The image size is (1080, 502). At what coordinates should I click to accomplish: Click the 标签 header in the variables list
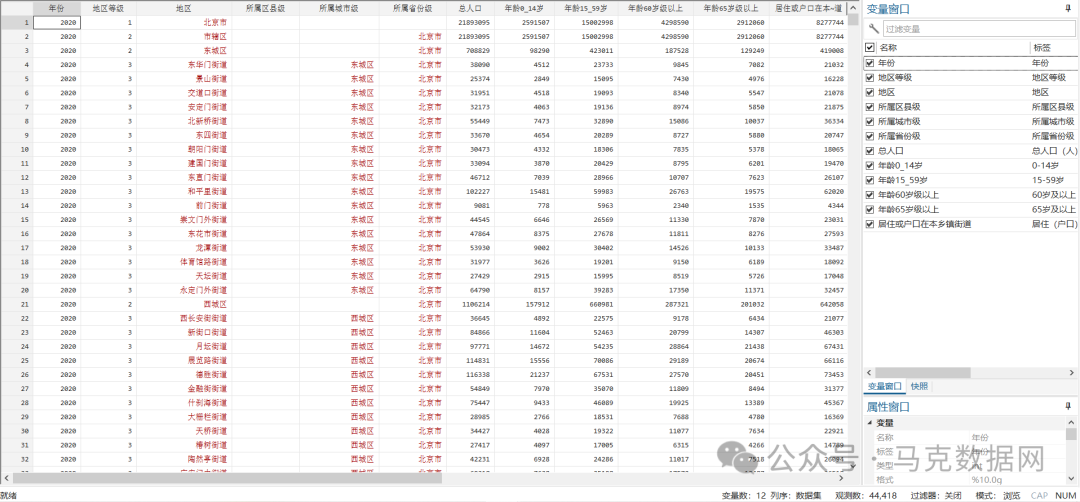tap(1040, 48)
